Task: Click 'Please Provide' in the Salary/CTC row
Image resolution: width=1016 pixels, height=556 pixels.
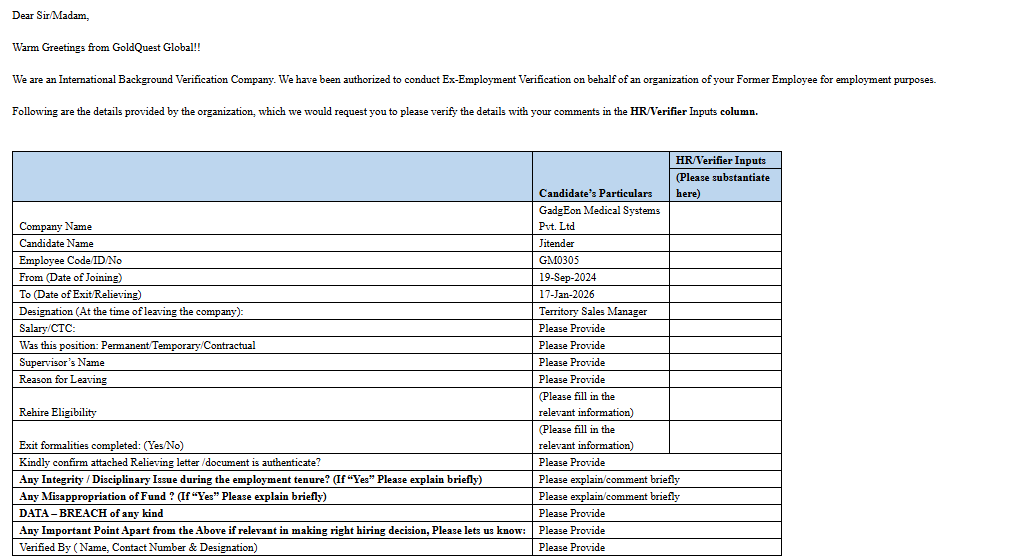Action: pos(572,328)
